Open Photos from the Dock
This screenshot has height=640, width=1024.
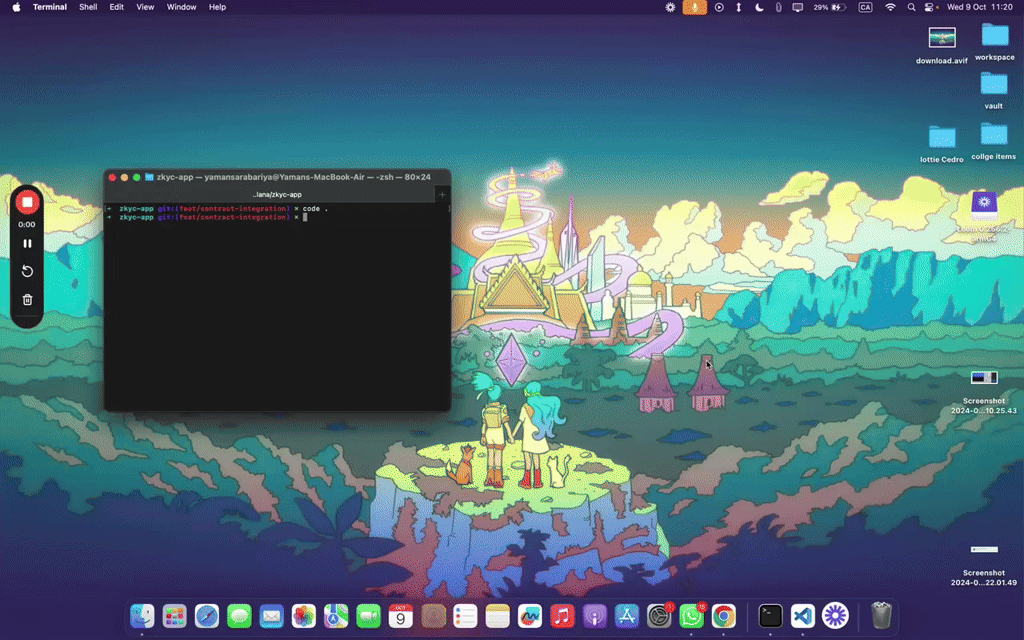tap(304, 615)
